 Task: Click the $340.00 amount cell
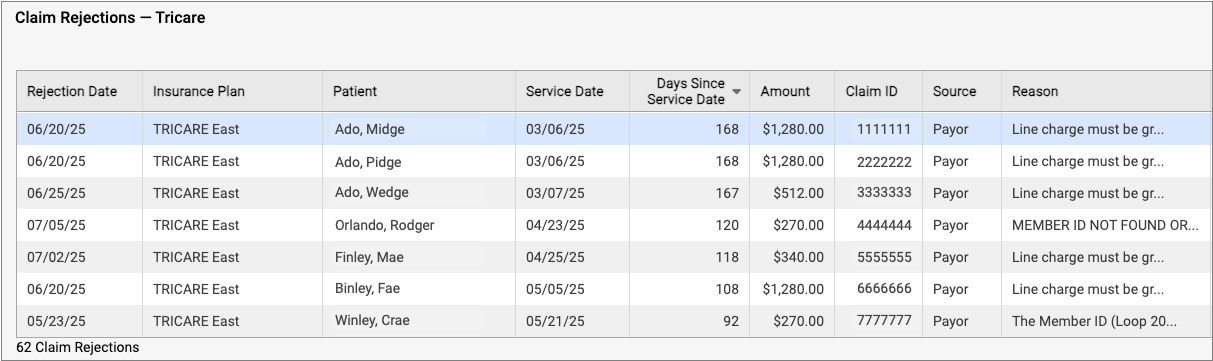[799, 257]
